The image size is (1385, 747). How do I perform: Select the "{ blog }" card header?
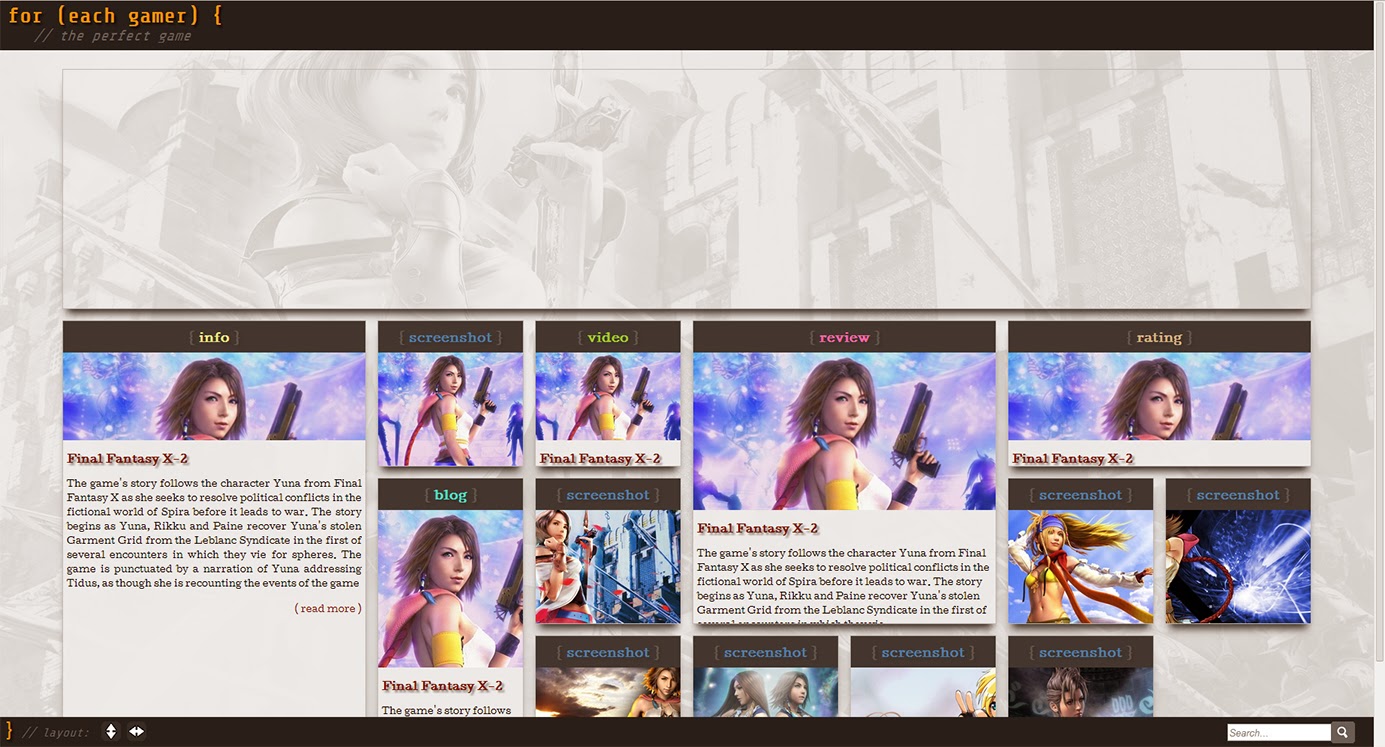(450, 495)
